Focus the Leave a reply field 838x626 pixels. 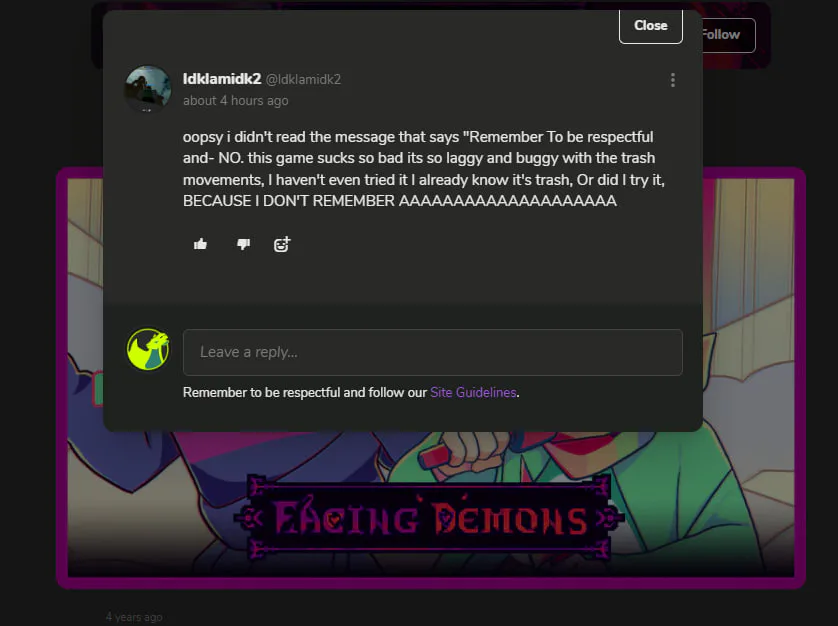pyautogui.click(x=432, y=352)
